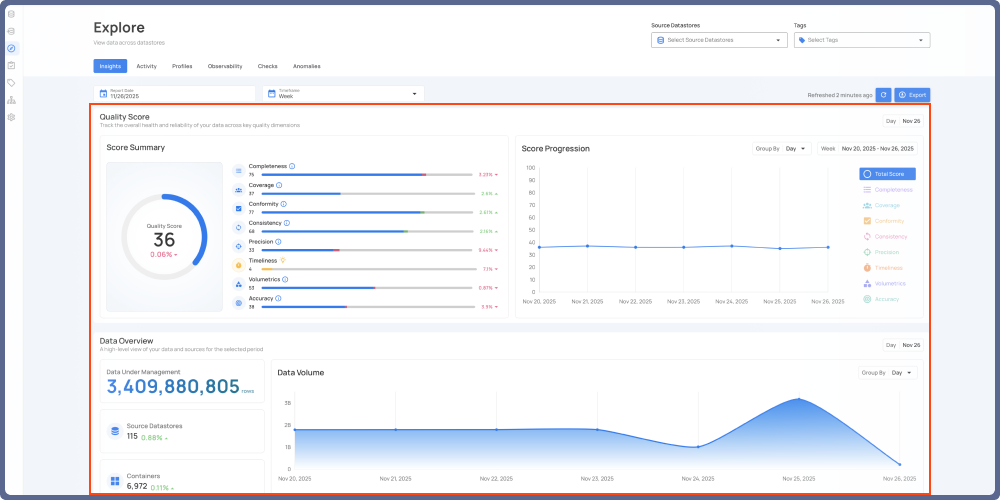Expand the Timeframe Week dropdown

(343, 94)
